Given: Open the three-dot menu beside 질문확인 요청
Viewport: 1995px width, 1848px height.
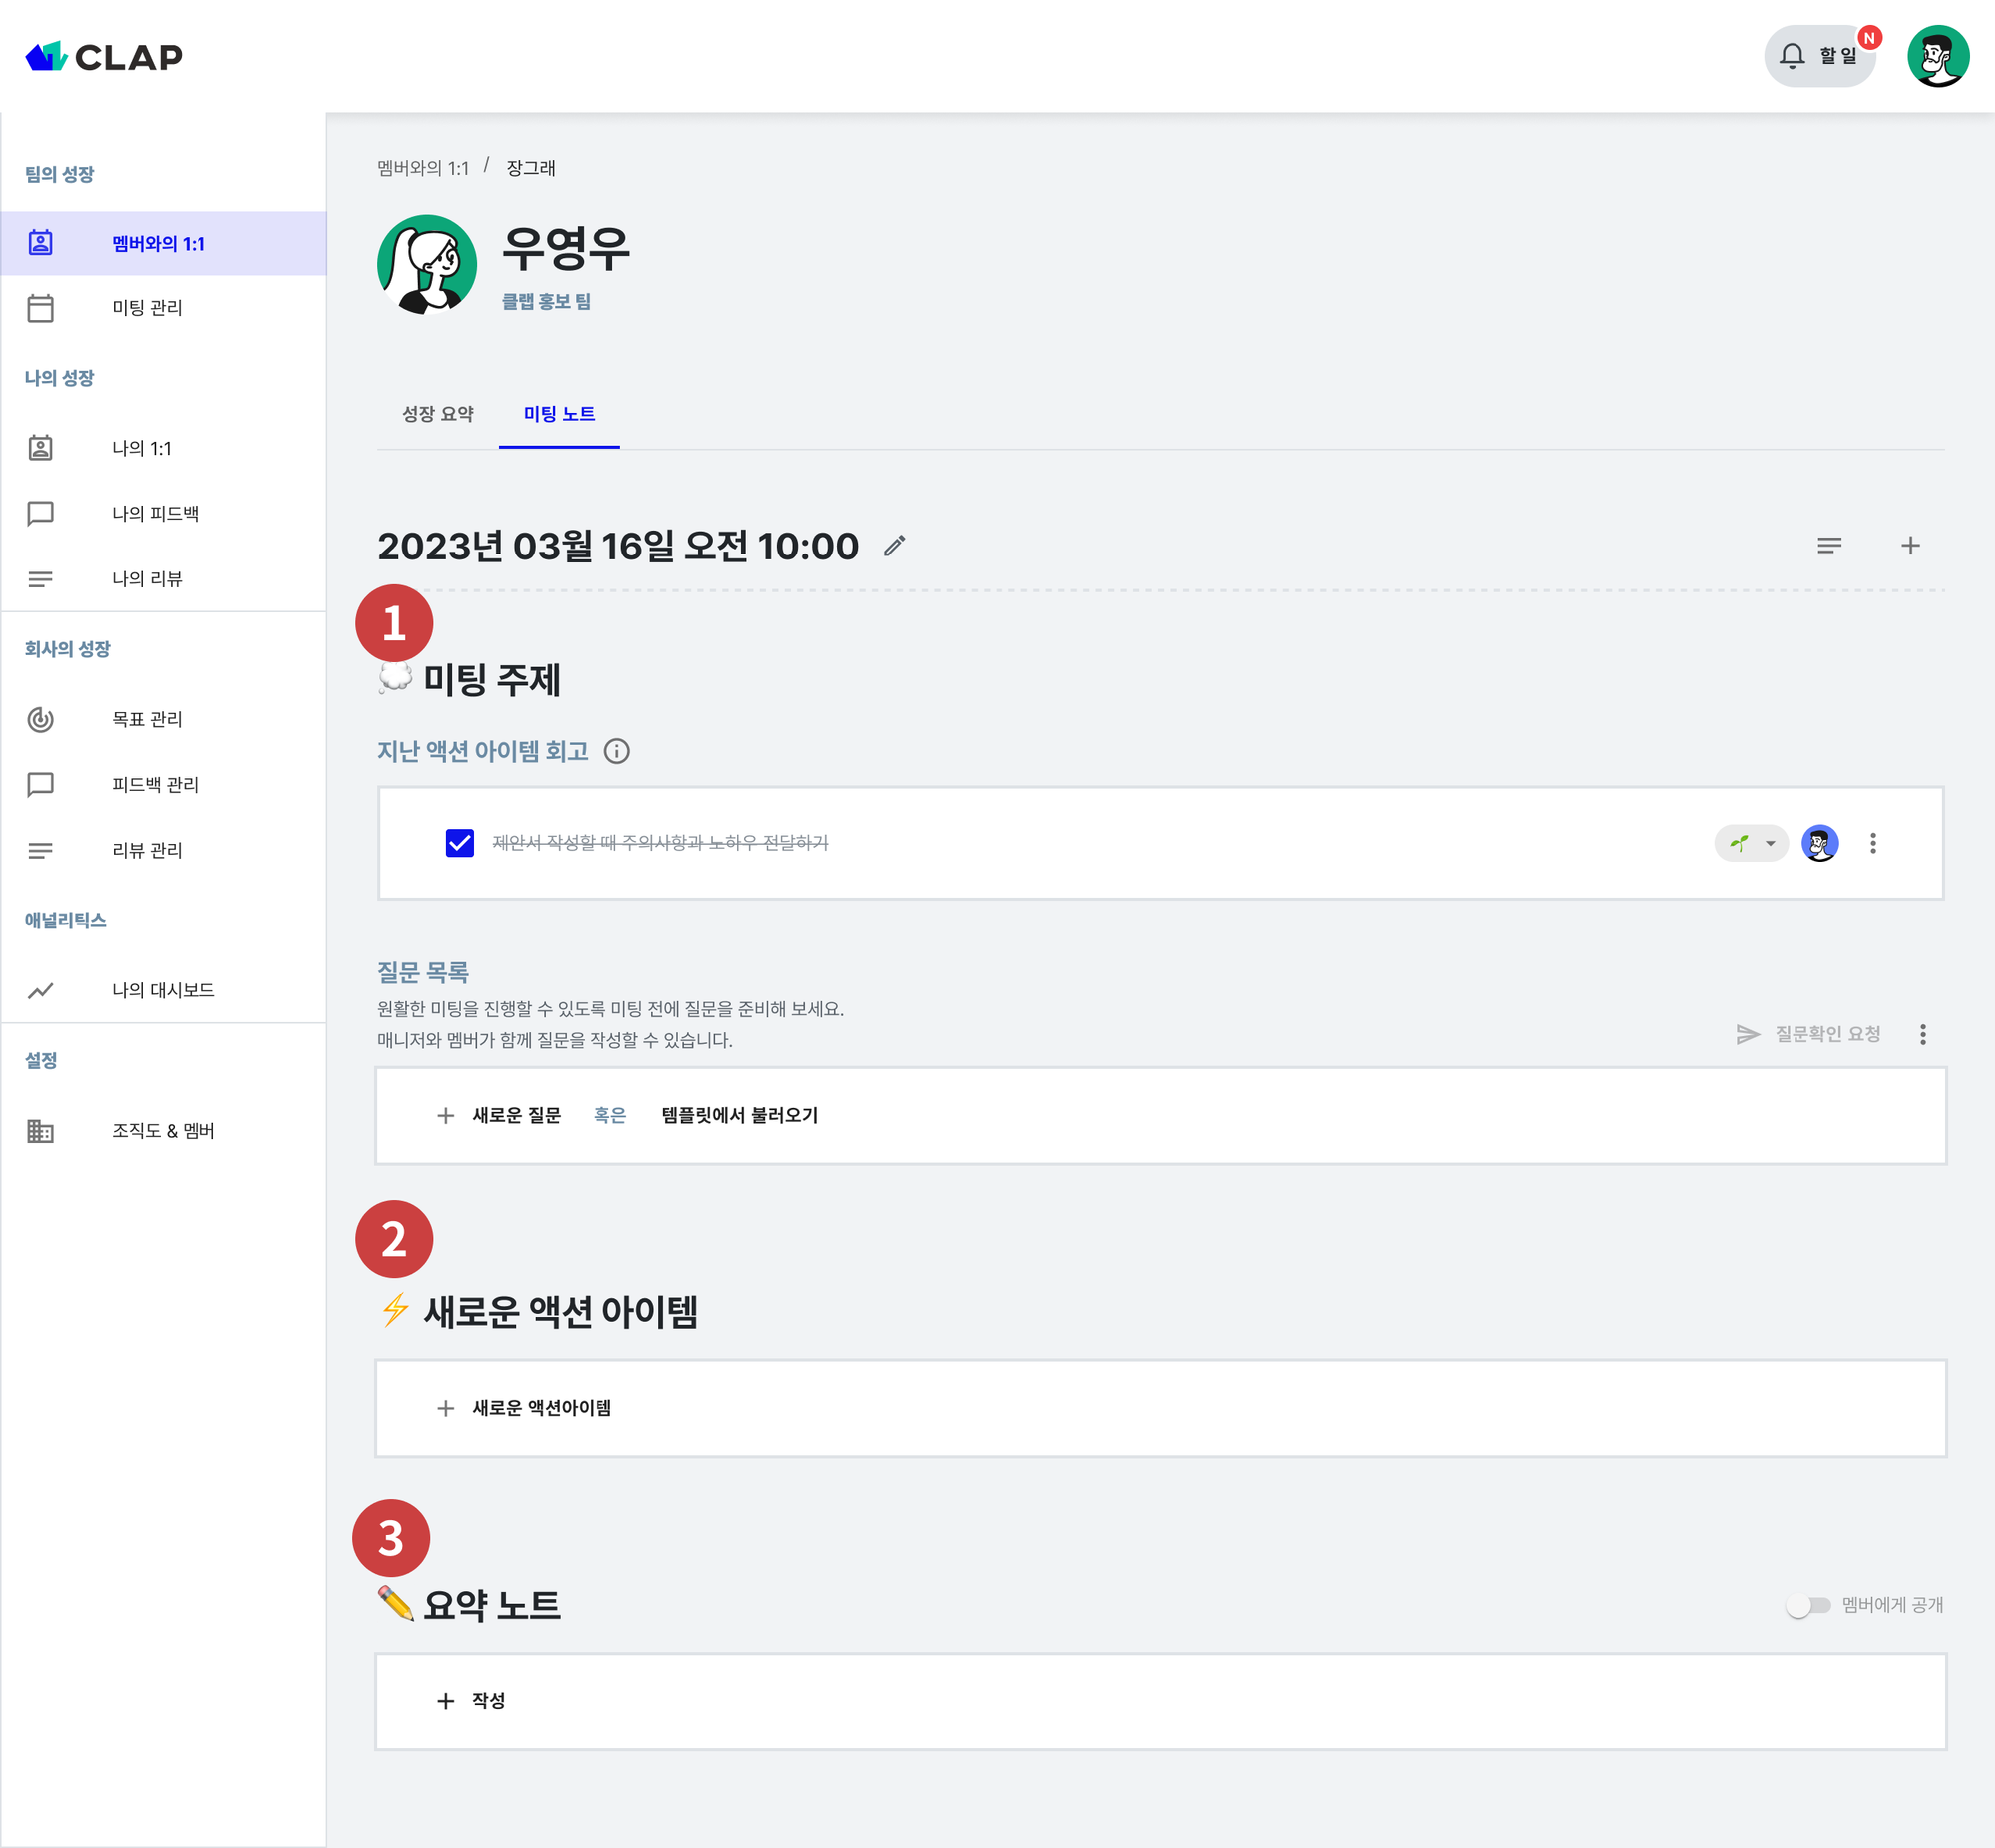Looking at the screenshot, I should 1922,1034.
